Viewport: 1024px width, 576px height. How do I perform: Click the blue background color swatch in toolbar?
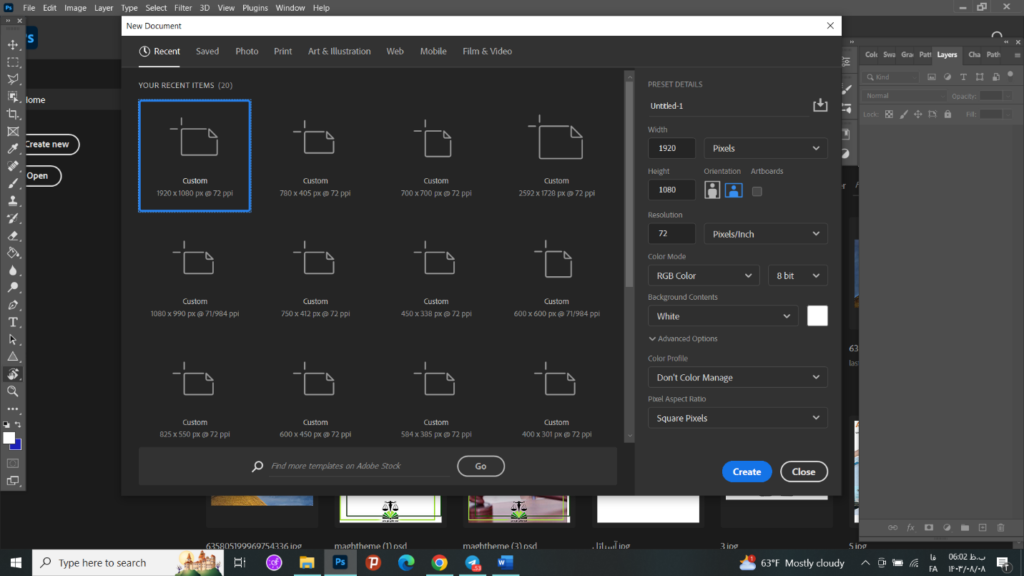17,446
